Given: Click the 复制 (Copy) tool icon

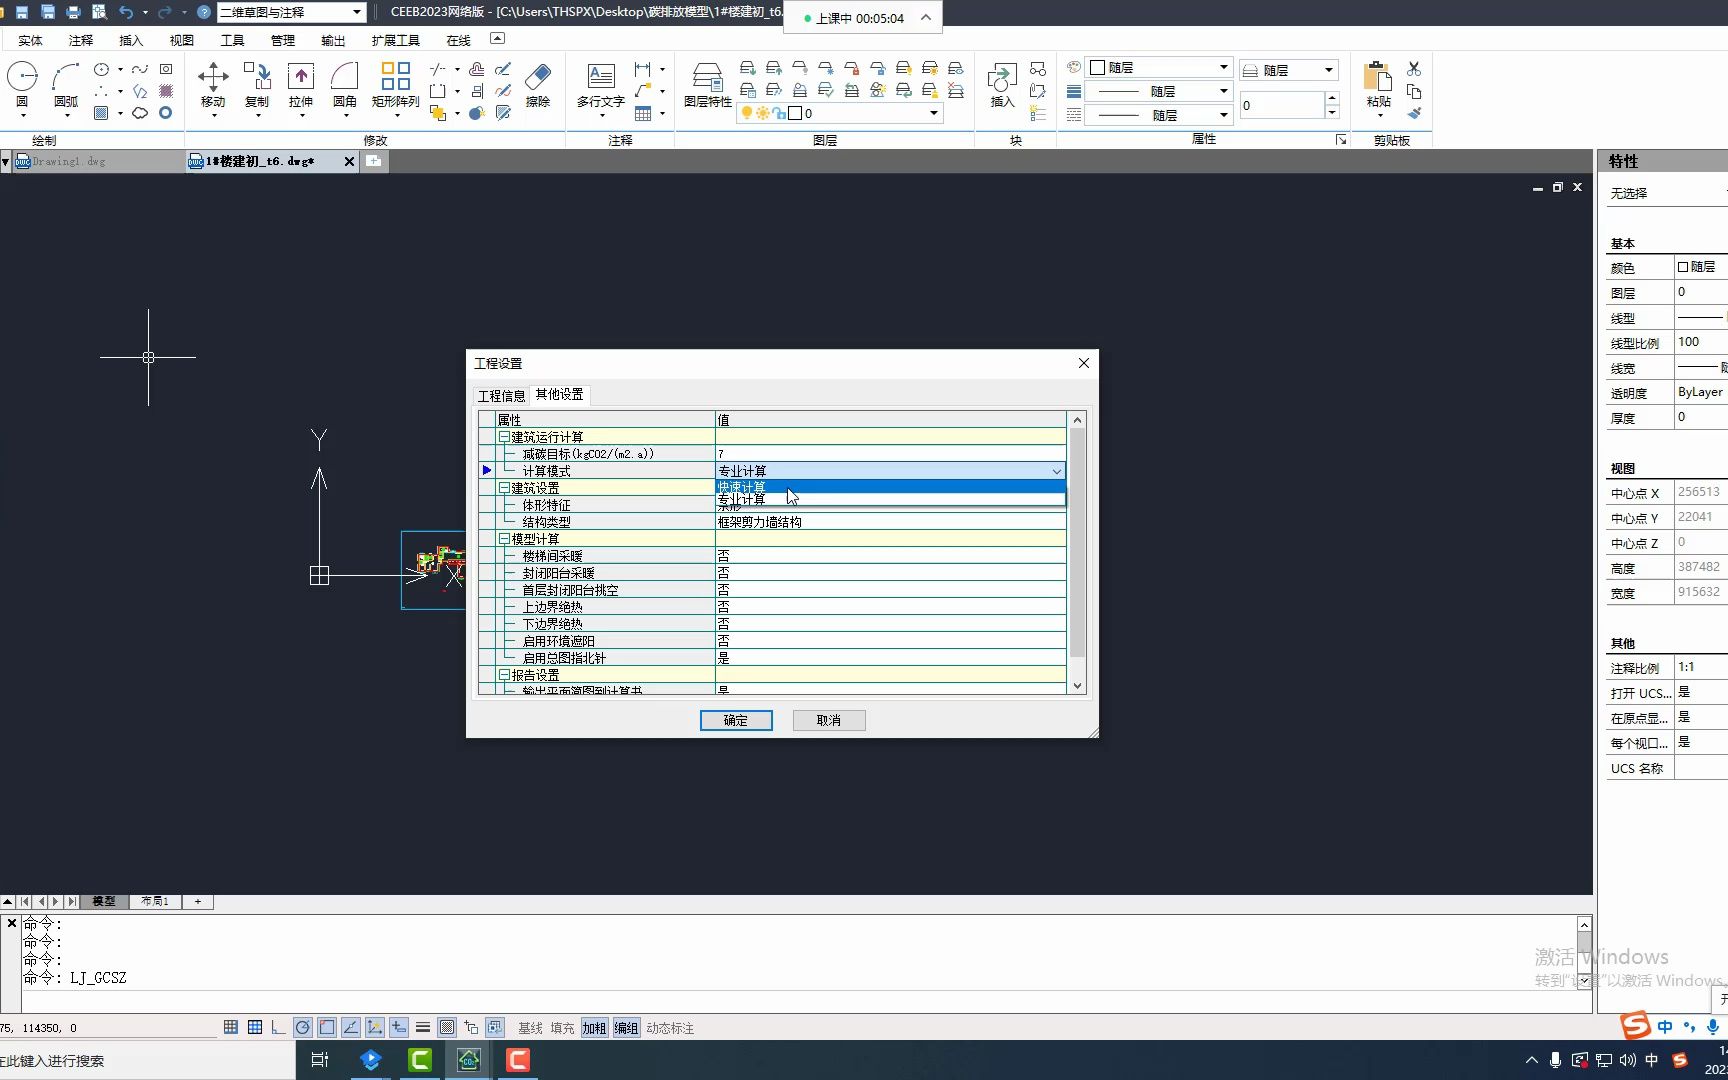Looking at the screenshot, I should tap(257, 85).
